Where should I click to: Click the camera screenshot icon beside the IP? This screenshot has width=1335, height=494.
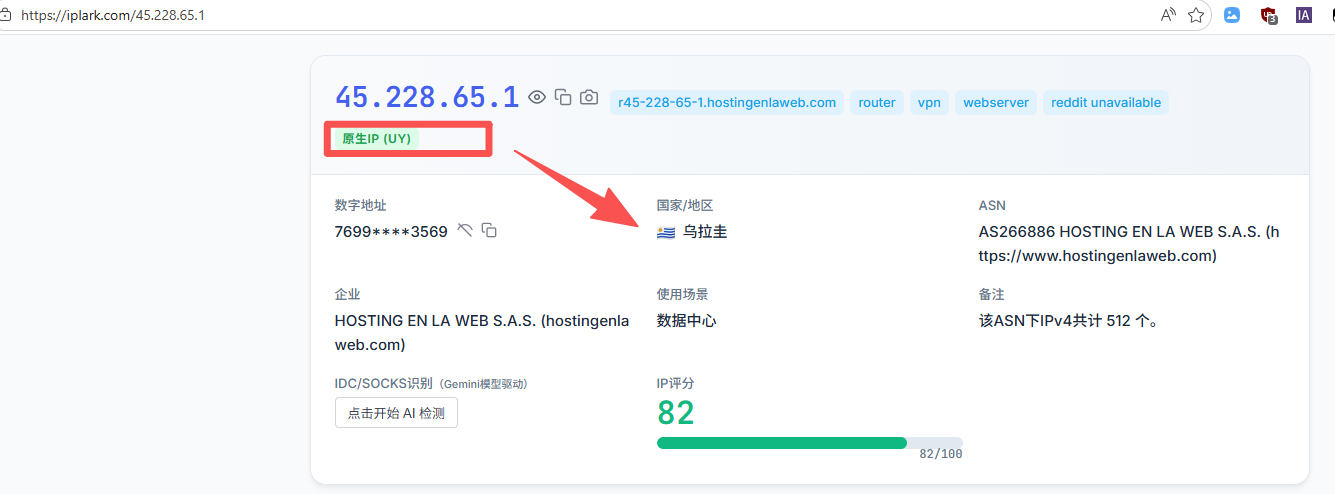[589, 97]
